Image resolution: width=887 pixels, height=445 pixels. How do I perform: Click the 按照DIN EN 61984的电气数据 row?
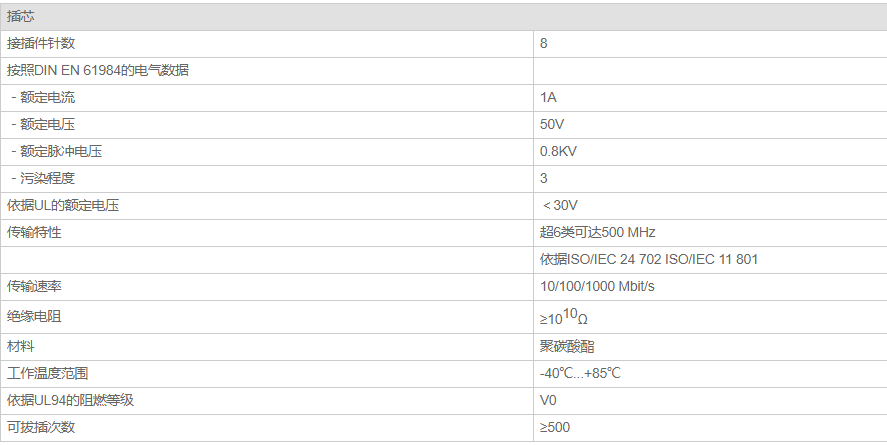coord(98,70)
